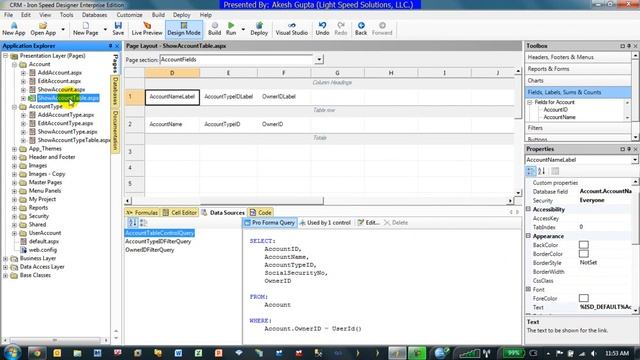This screenshot has width=640, height=360.
Task: Toggle Design Mode in the toolbar
Action: [184, 29]
